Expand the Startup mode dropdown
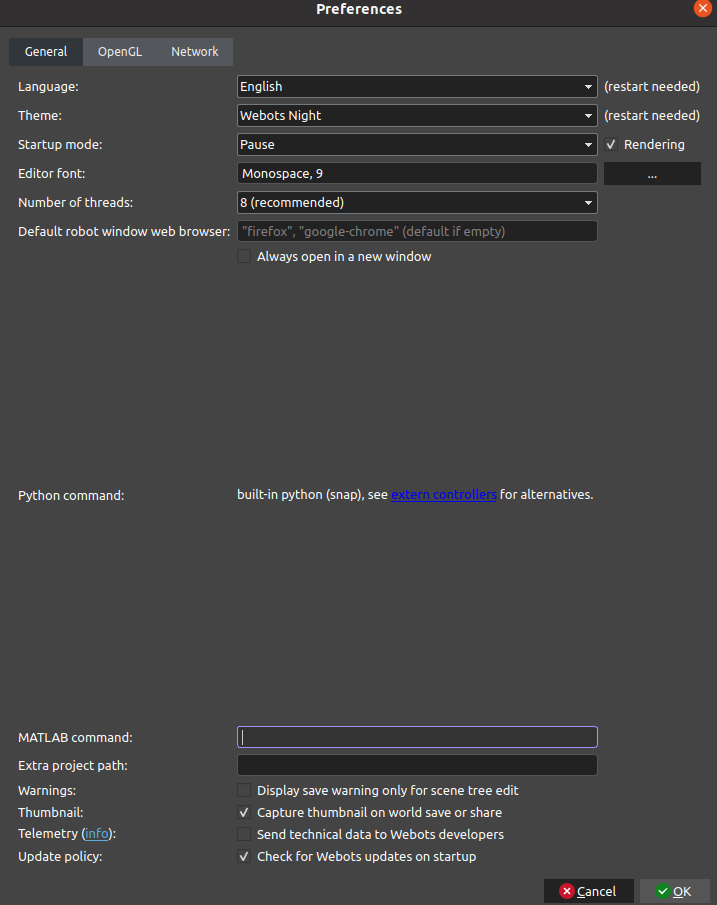 [x=417, y=144]
